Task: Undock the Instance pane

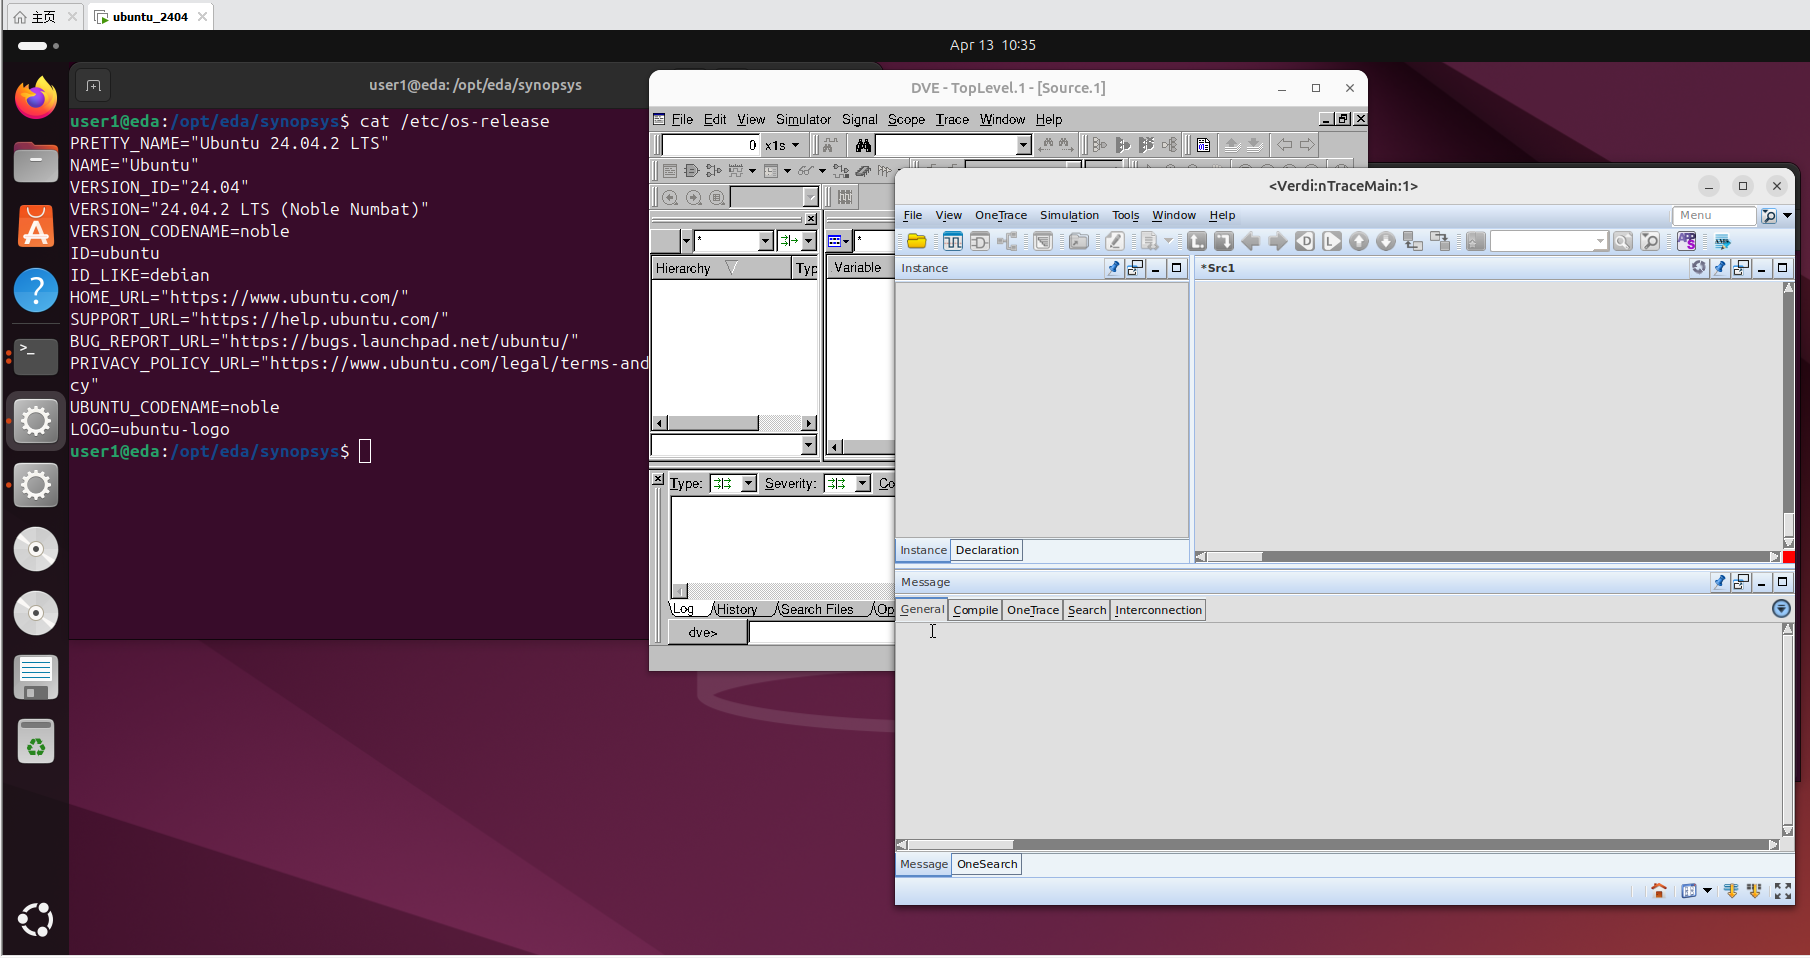Action: 1135,267
